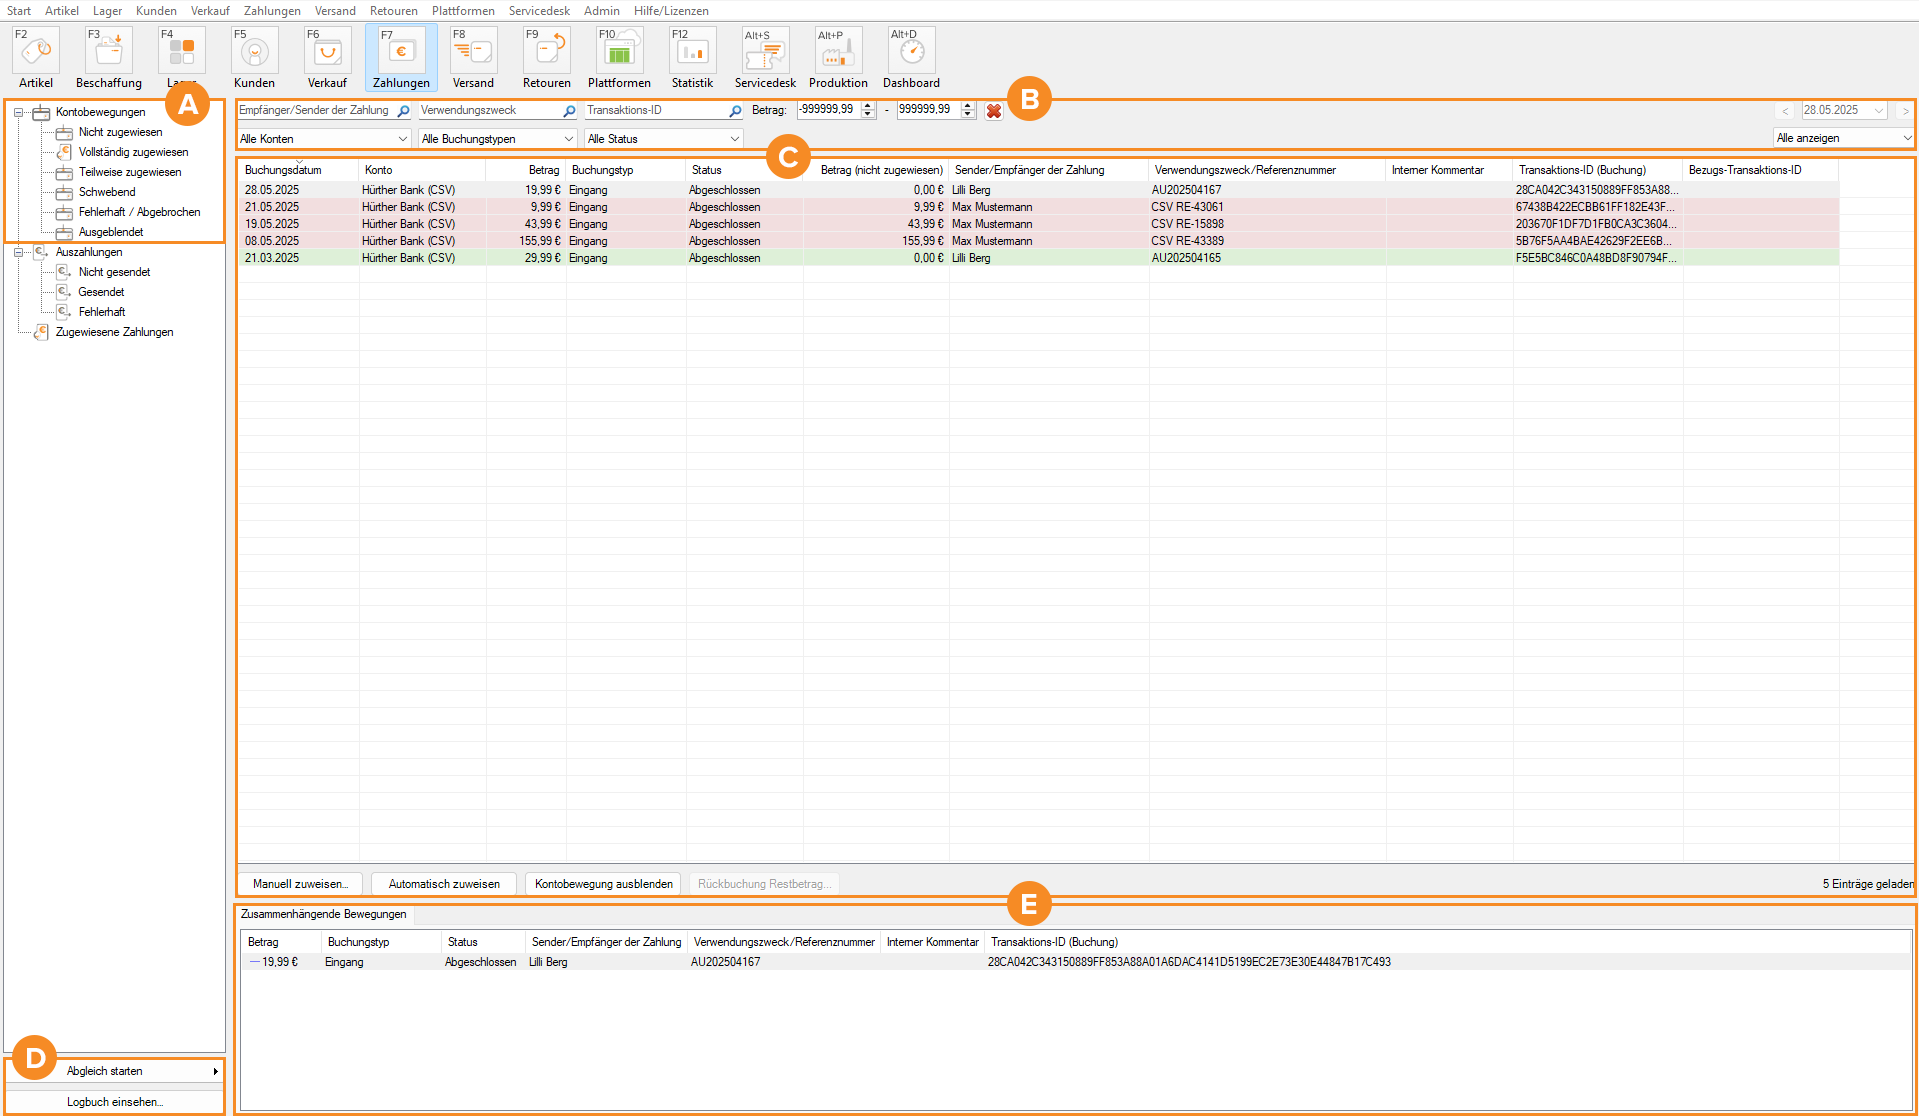The image size is (1919, 1116).
Task: Open the Admin menu
Action: tap(601, 11)
